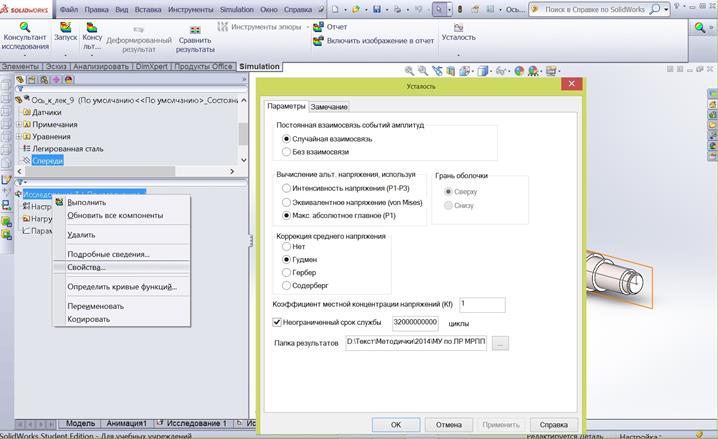
Task: Choose Свойства... in the context menu
Action: coord(86,267)
